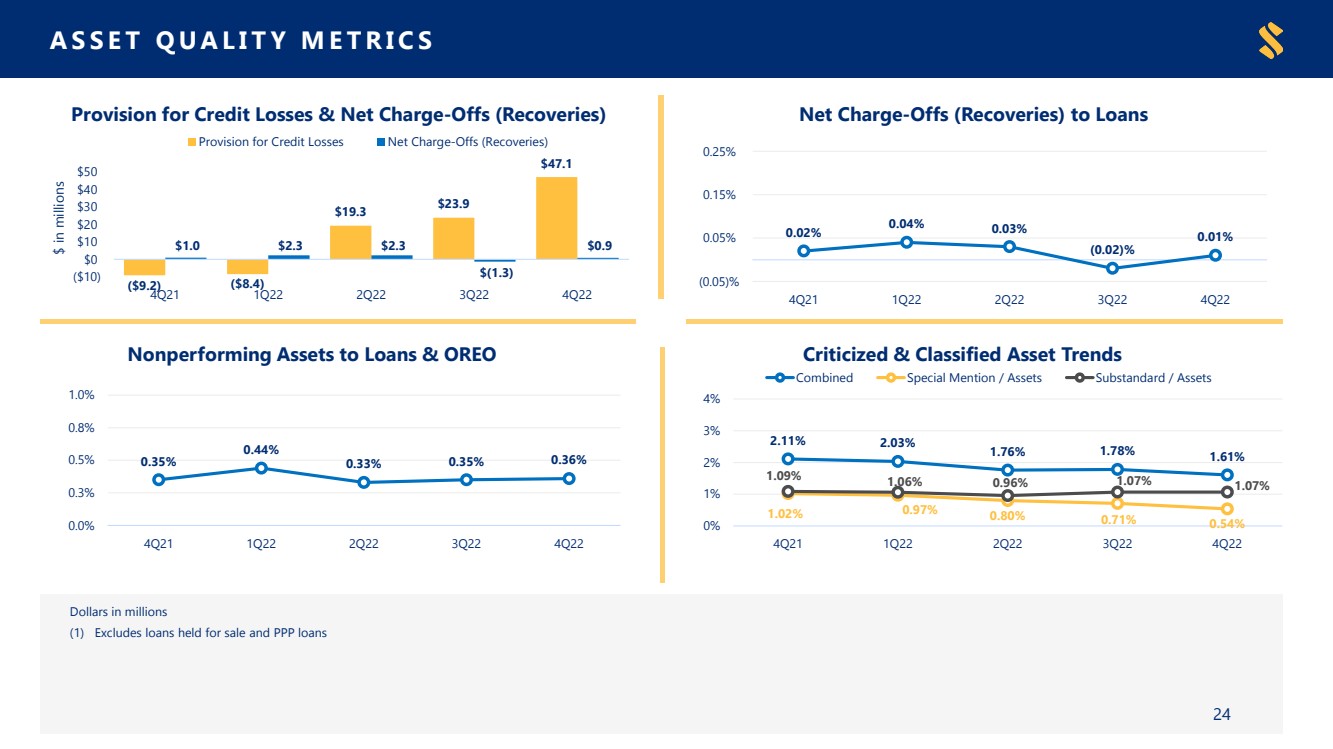This screenshot has height=749, width=1333.
Task: Click the Excludes loans held for sale footnote
Action: point(198,633)
